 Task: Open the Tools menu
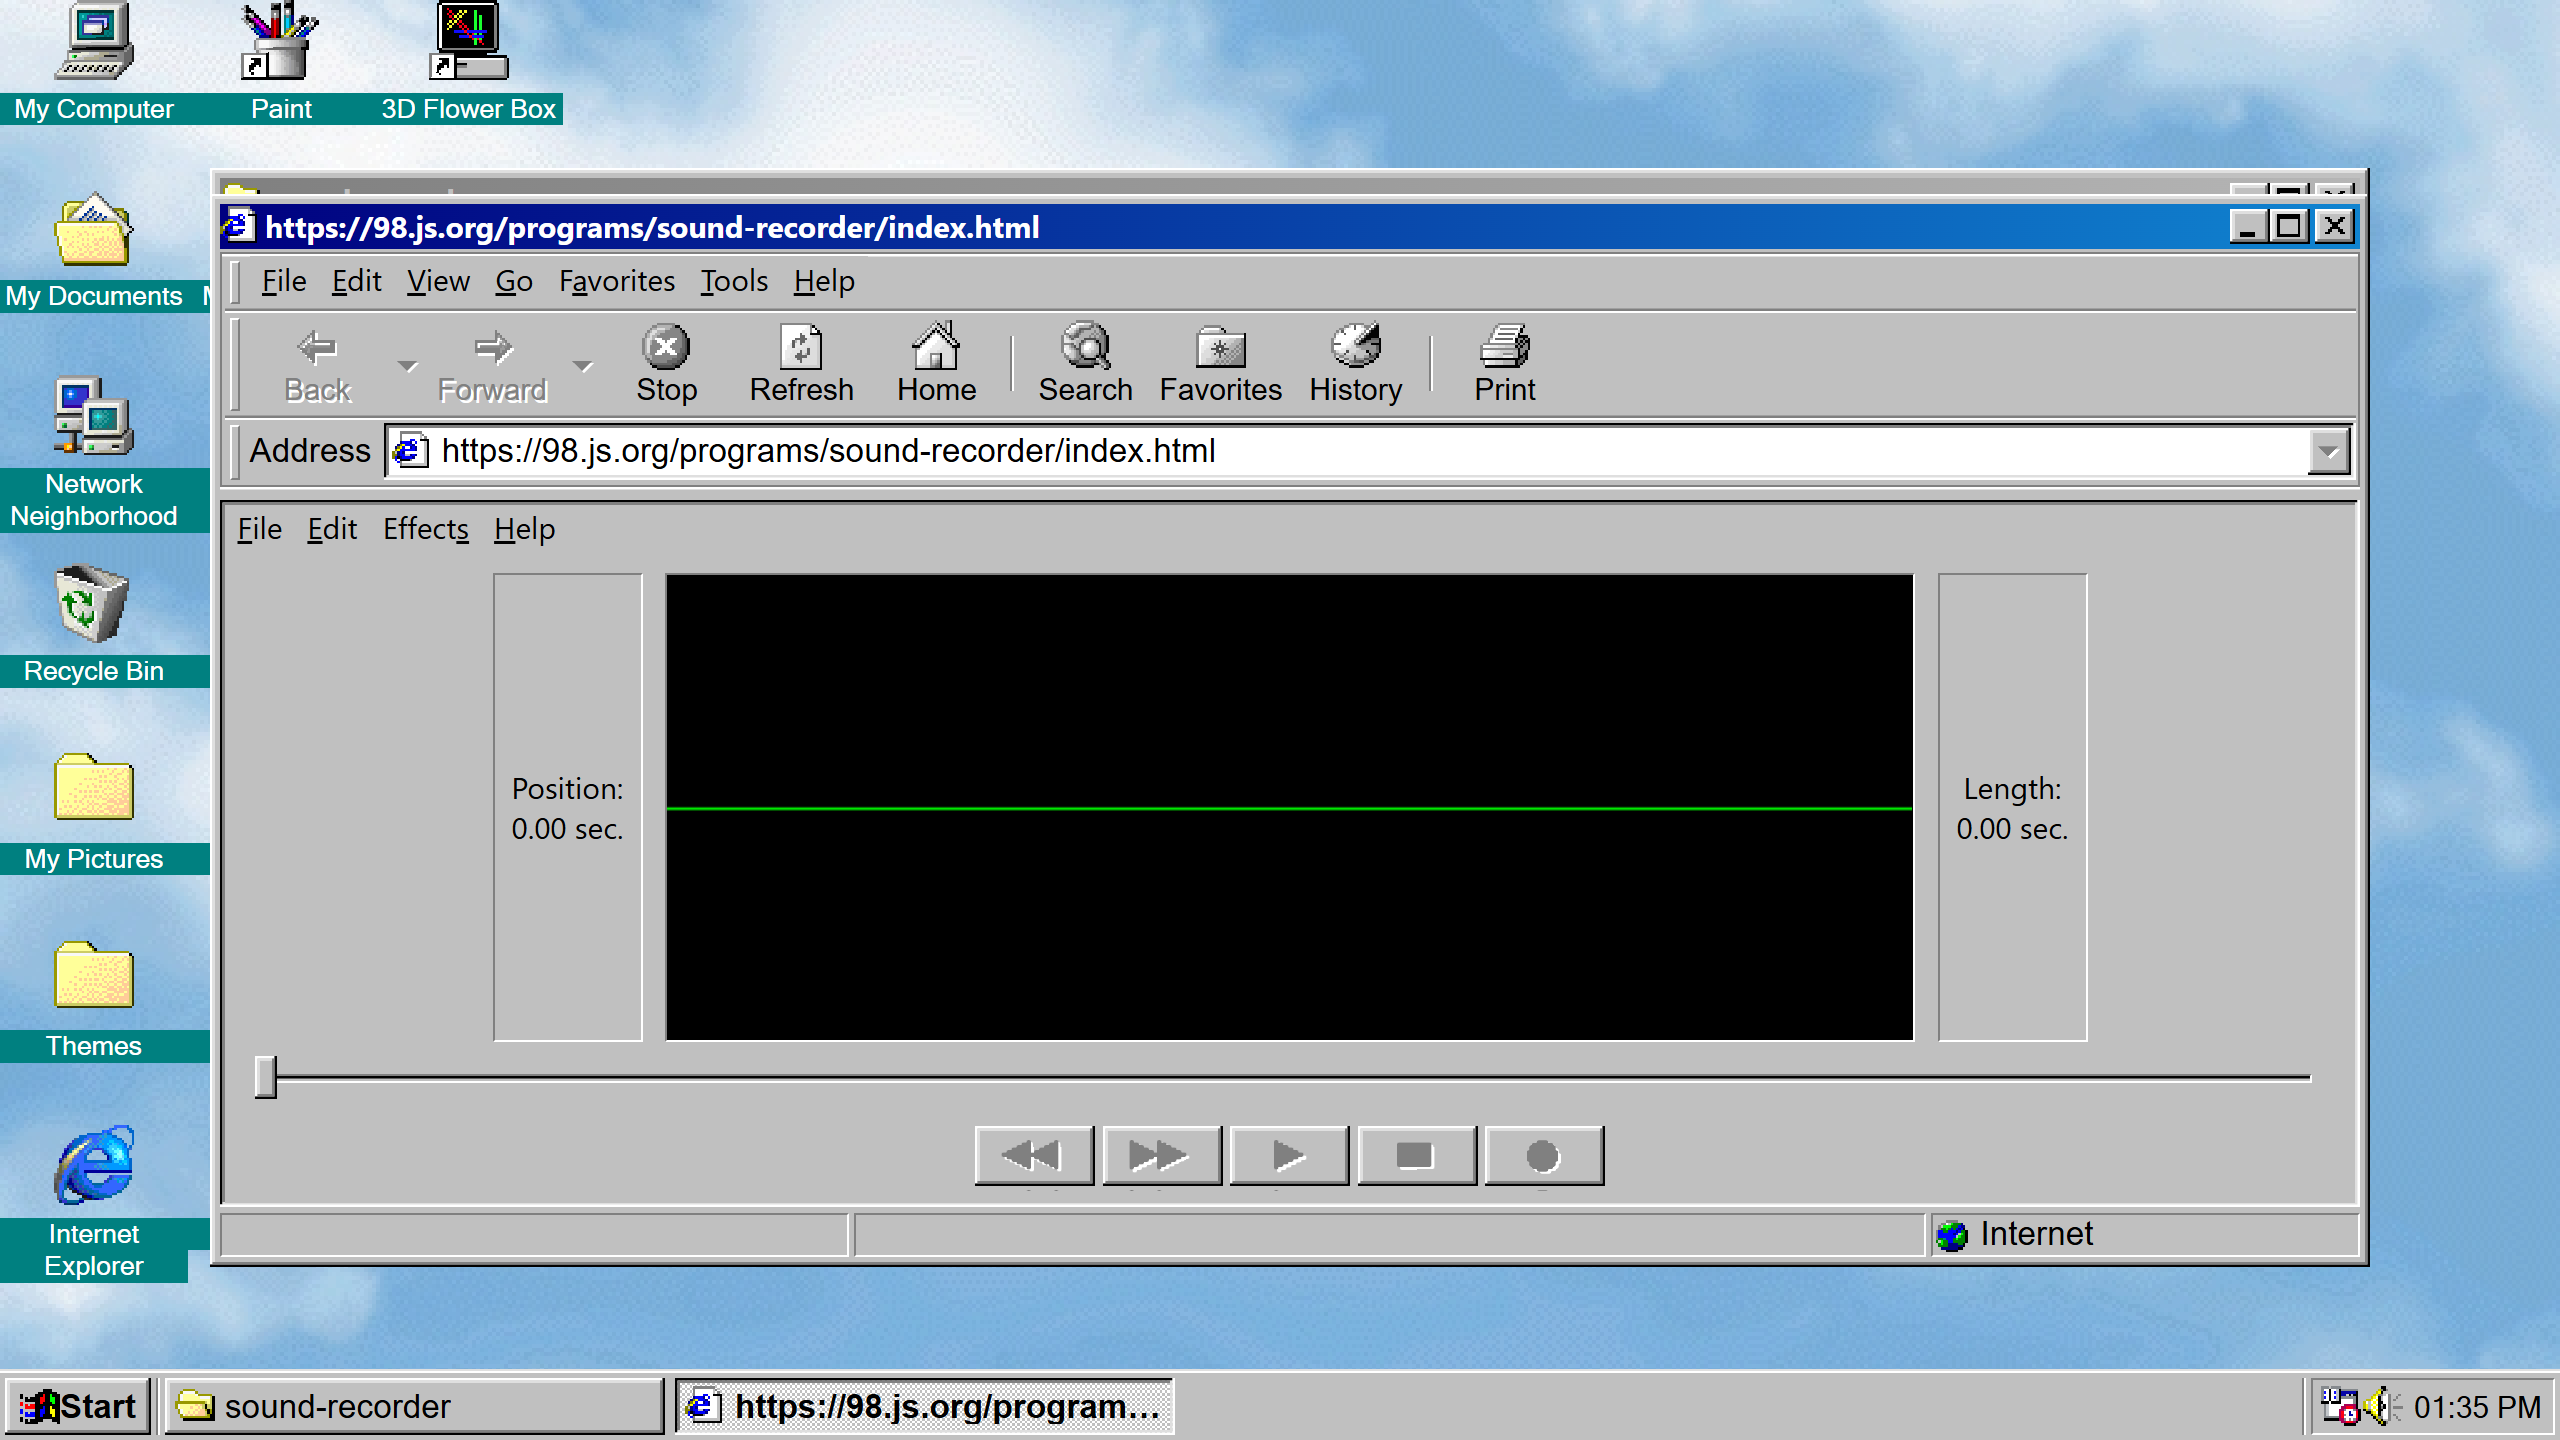[x=734, y=281]
